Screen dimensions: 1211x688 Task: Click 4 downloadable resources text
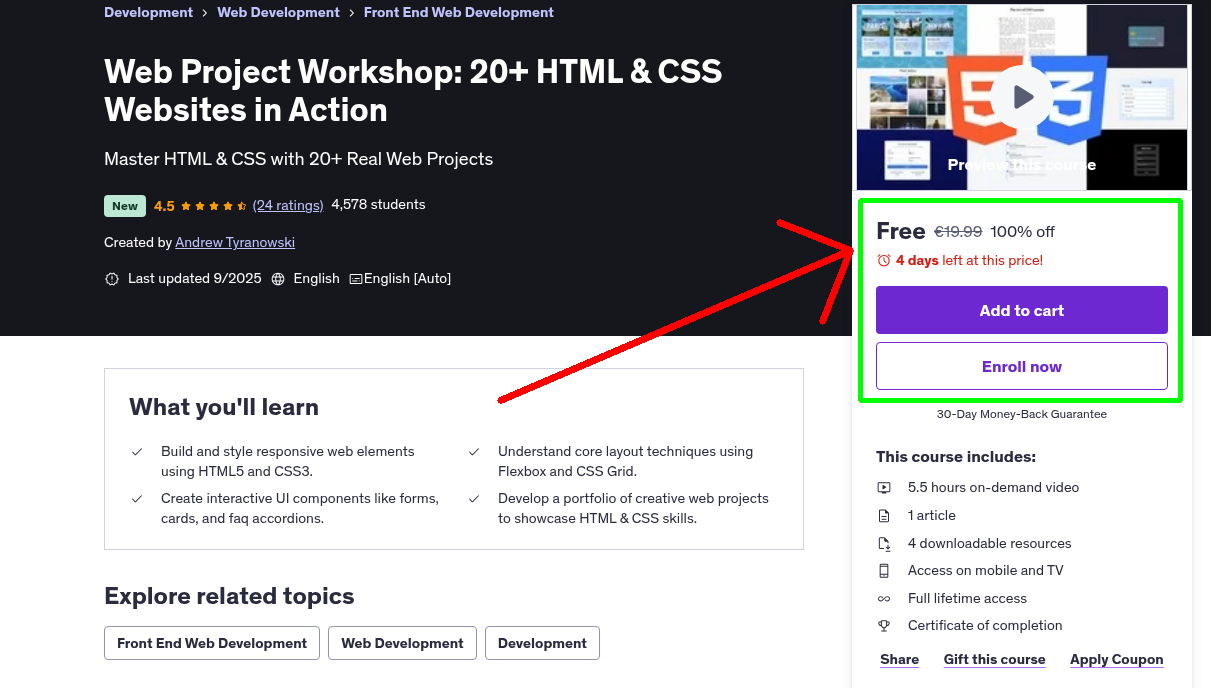pyautogui.click(x=989, y=543)
